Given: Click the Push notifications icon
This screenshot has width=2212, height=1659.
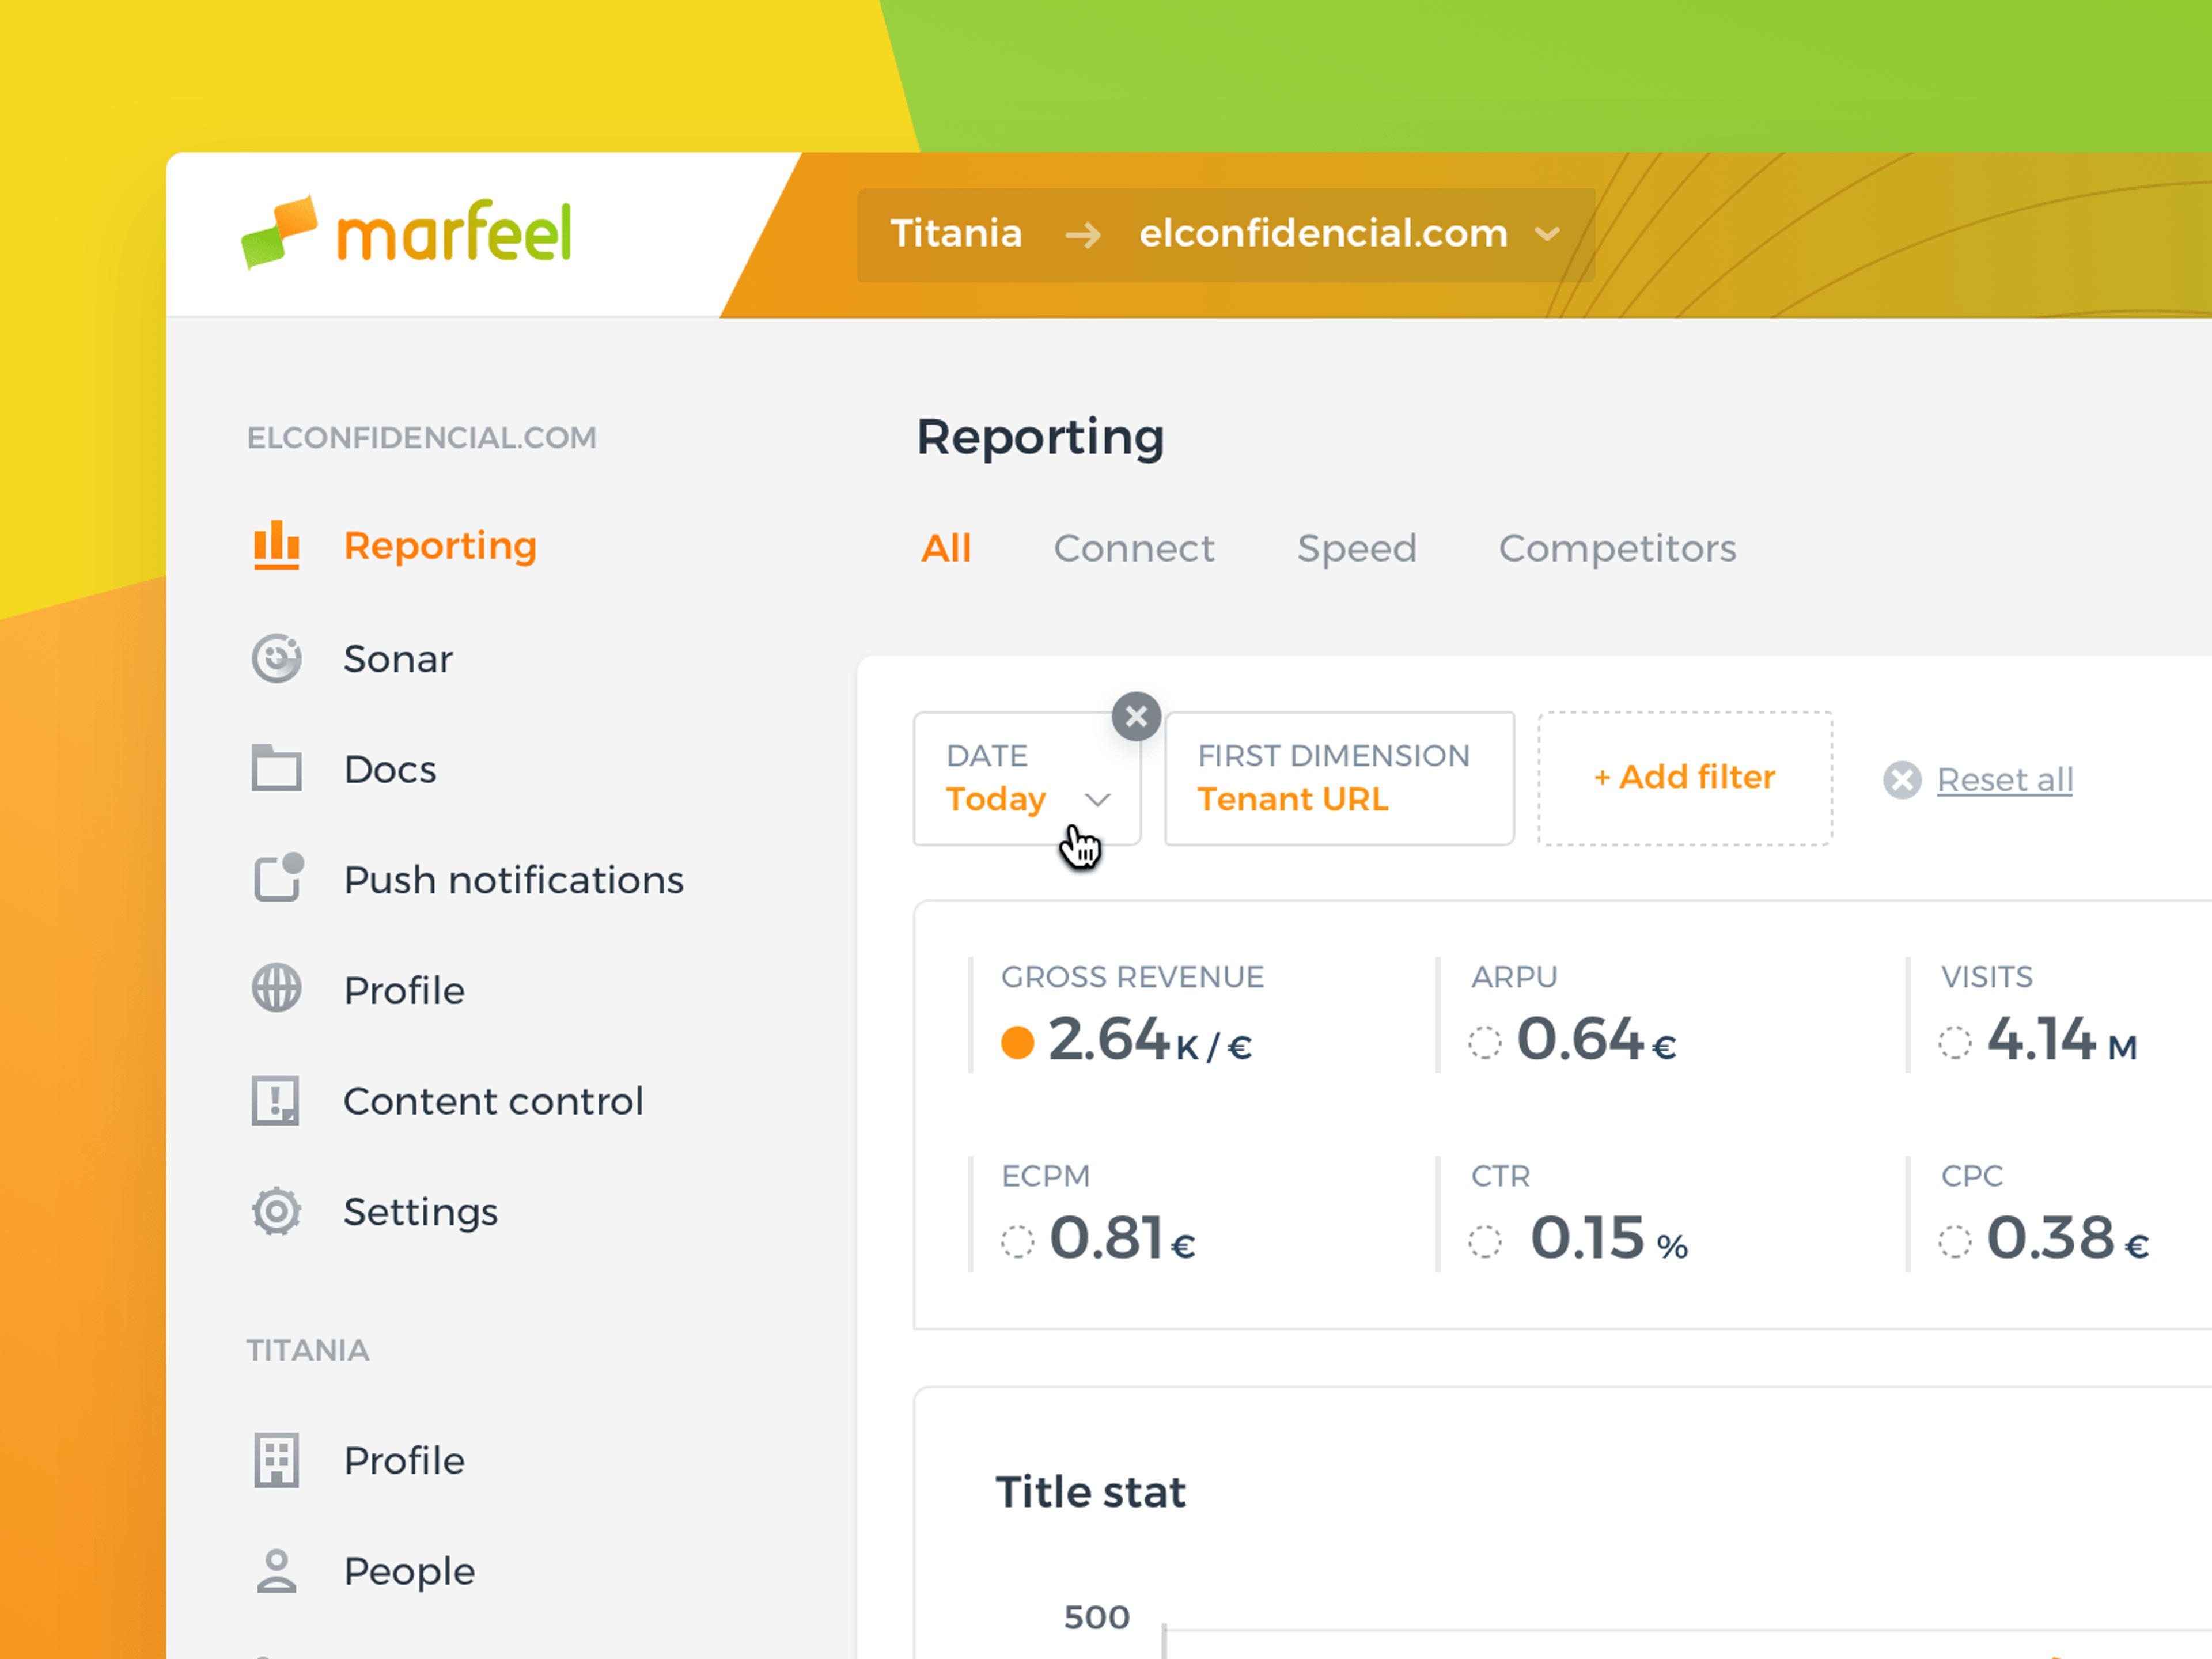Looking at the screenshot, I should point(278,878).
